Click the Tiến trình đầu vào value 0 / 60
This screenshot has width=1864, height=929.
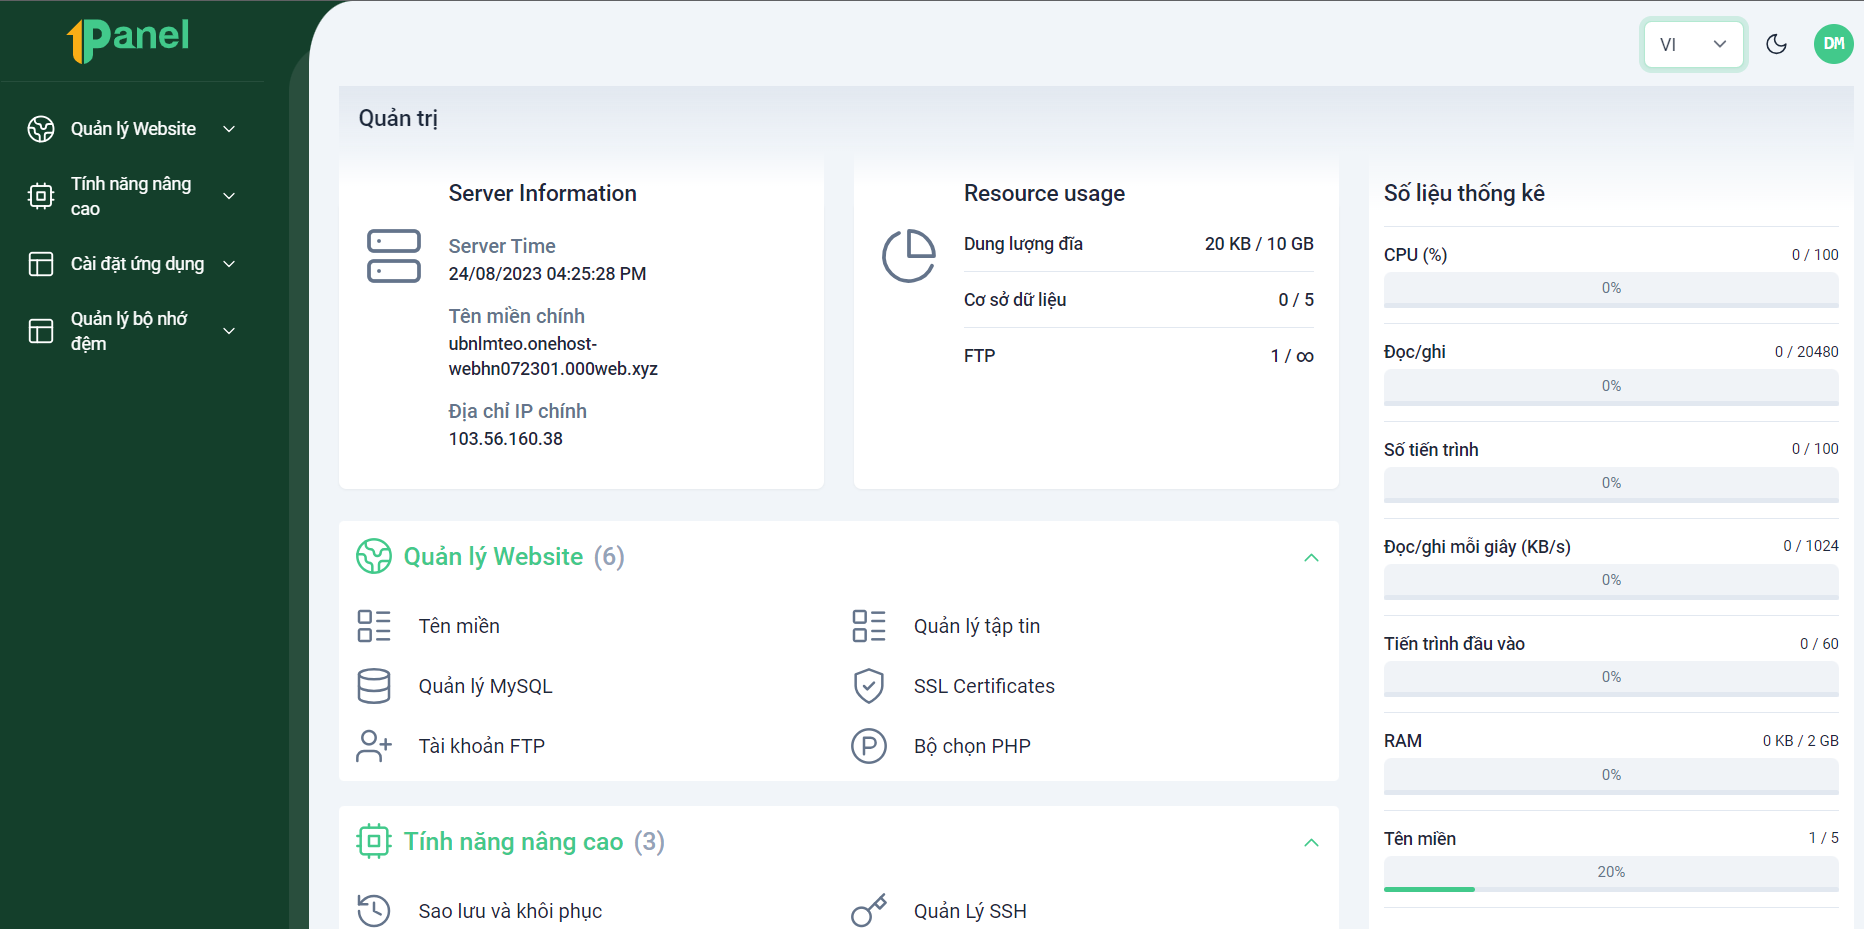pyautogui.click(x=1819, y=644)
